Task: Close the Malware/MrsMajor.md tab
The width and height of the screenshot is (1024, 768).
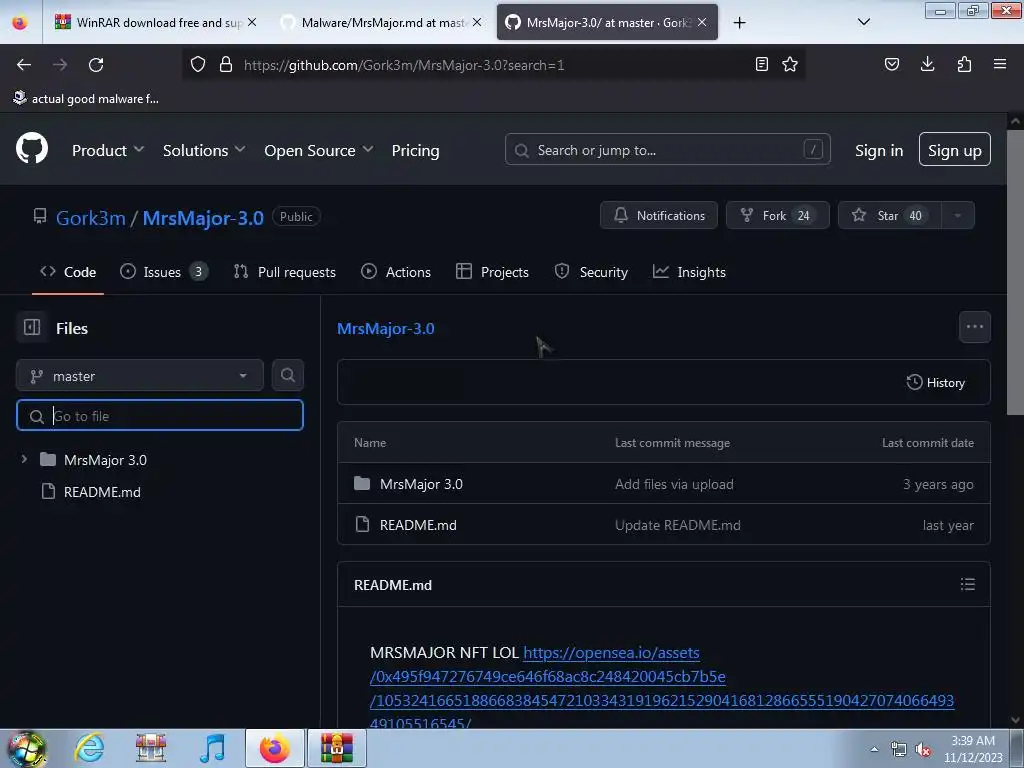Action: [477, 22]
